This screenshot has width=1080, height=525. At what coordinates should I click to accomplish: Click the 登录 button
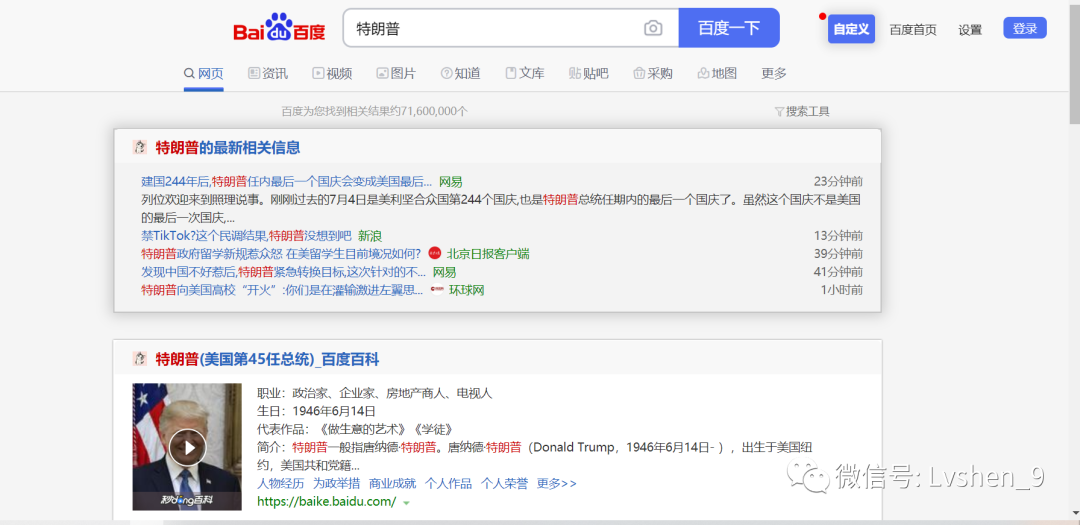pos(1025,28)
